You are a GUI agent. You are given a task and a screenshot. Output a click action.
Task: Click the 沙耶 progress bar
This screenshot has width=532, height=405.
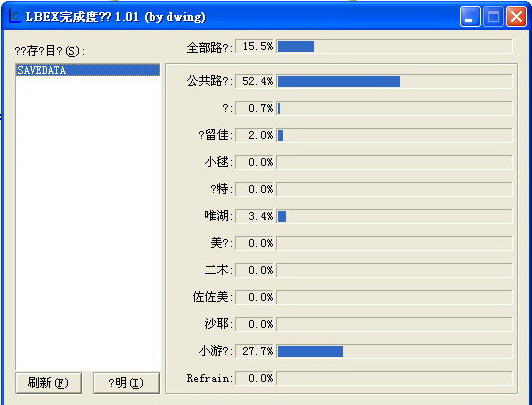tap(394, 324)
